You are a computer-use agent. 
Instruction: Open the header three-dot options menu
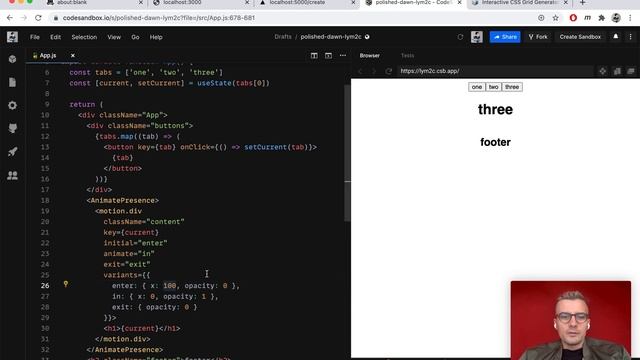click(630, 37)
